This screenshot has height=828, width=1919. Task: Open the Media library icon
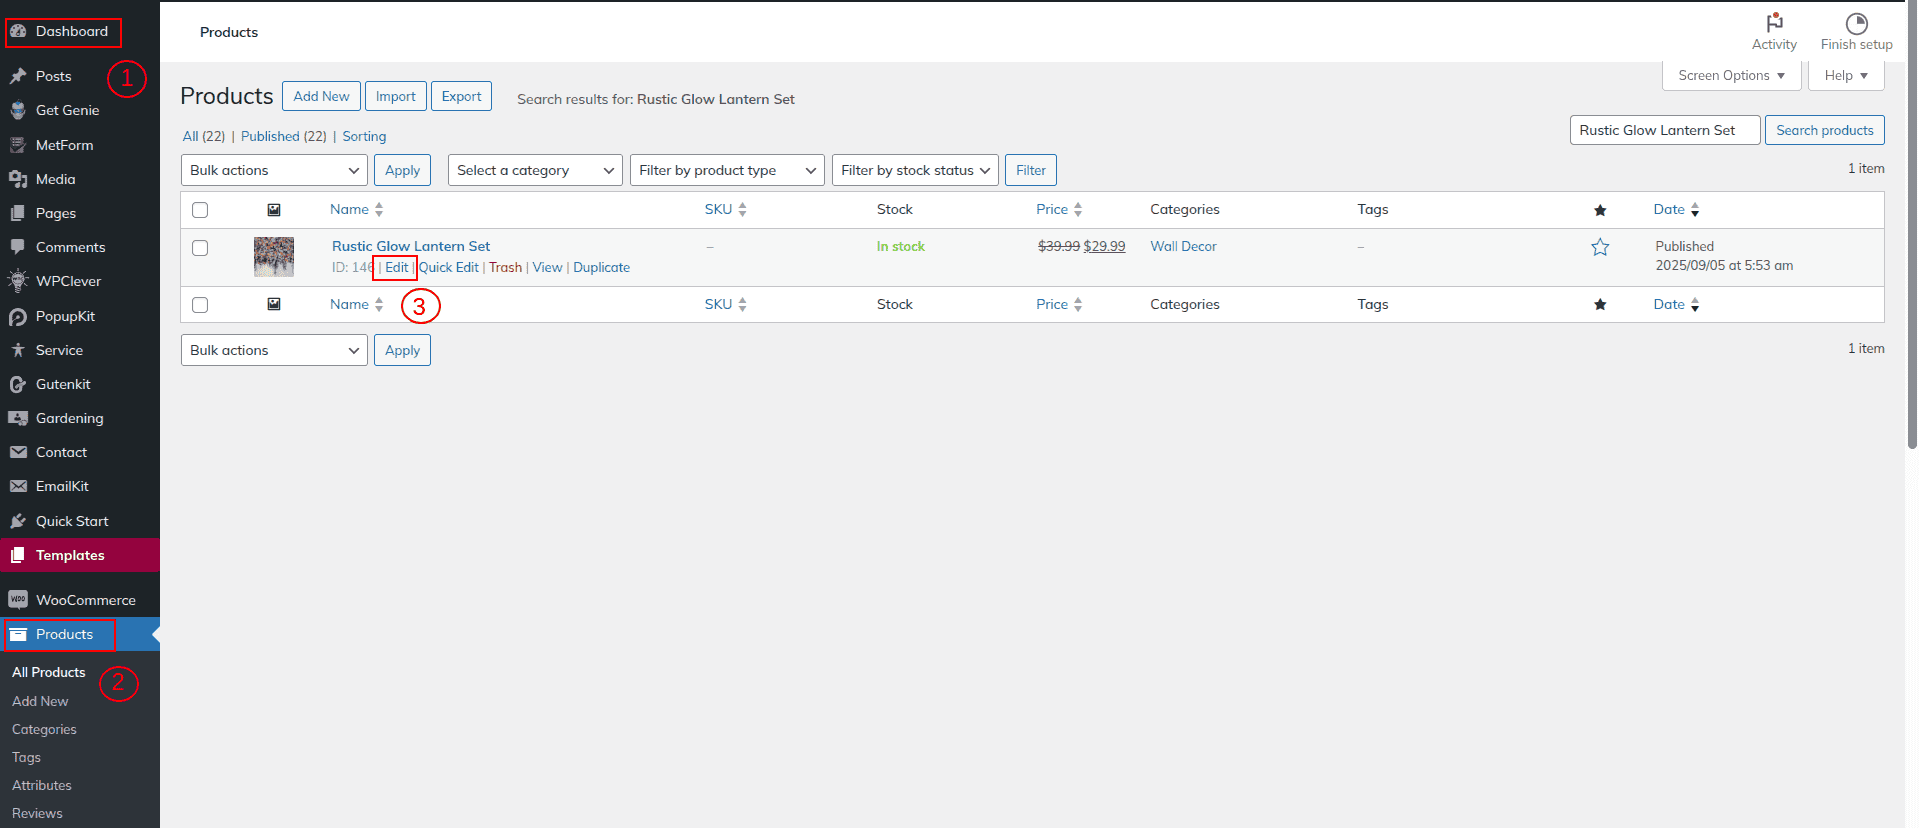point(18,179)
